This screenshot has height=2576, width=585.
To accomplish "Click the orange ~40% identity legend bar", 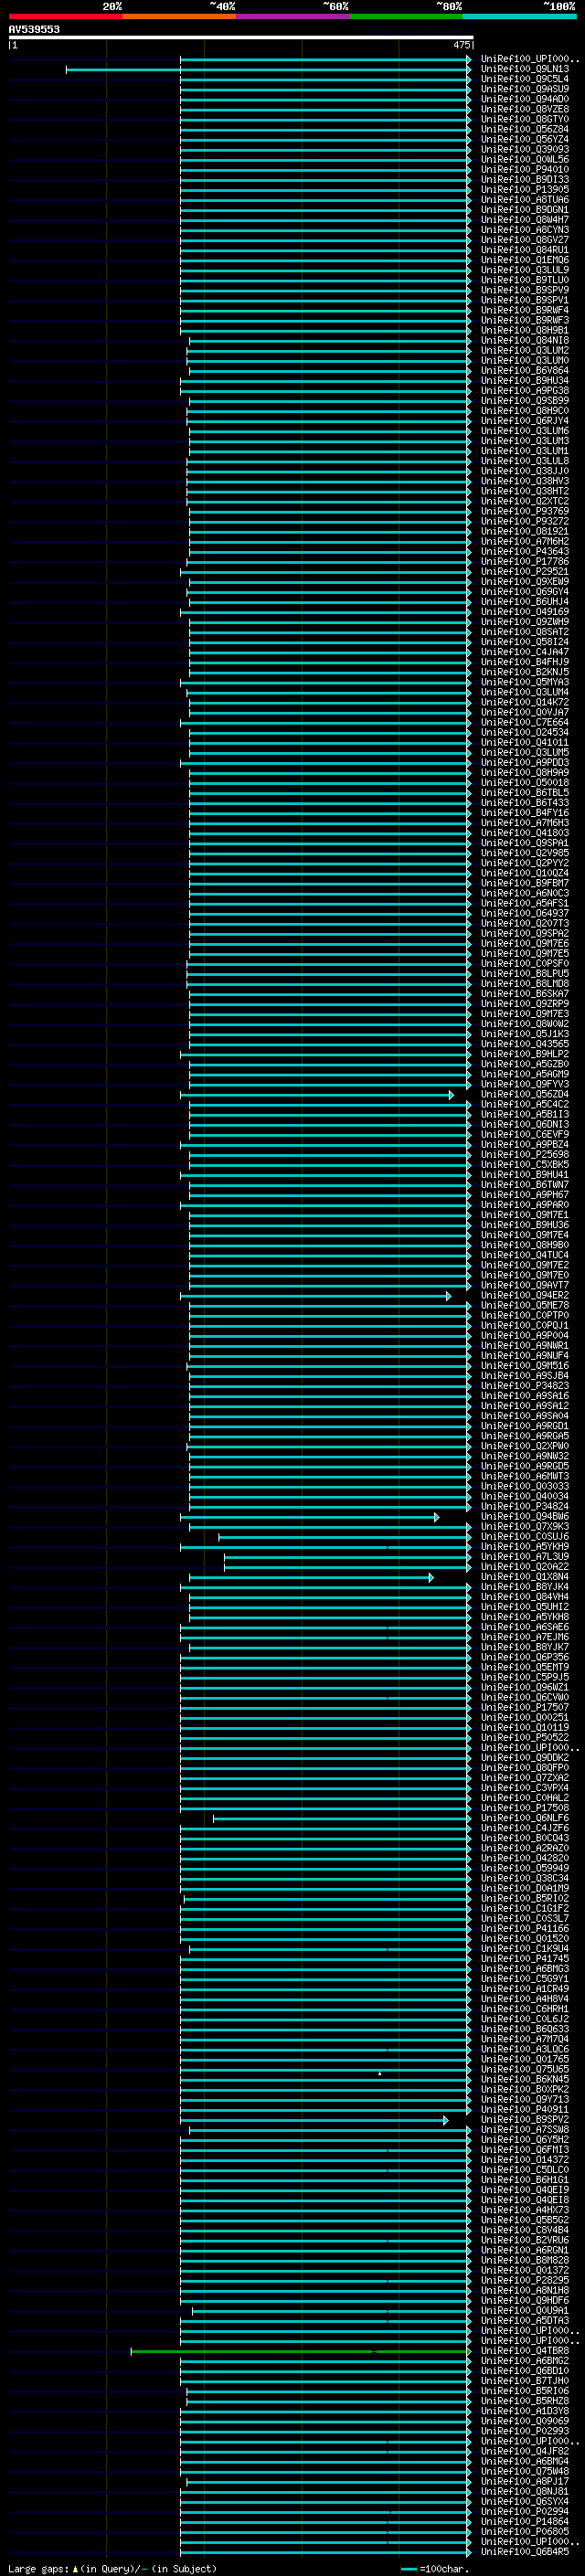I will (x=179, y=16).
